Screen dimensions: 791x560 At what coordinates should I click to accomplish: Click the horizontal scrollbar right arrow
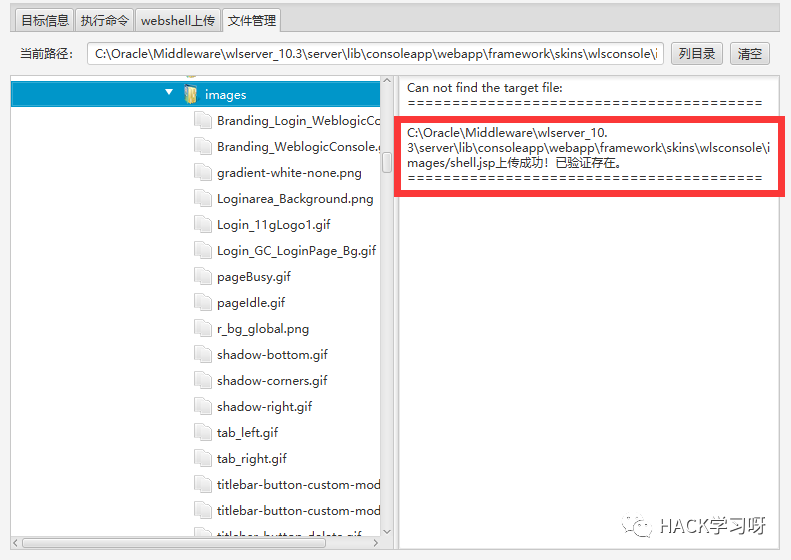[x=375, y=543]
